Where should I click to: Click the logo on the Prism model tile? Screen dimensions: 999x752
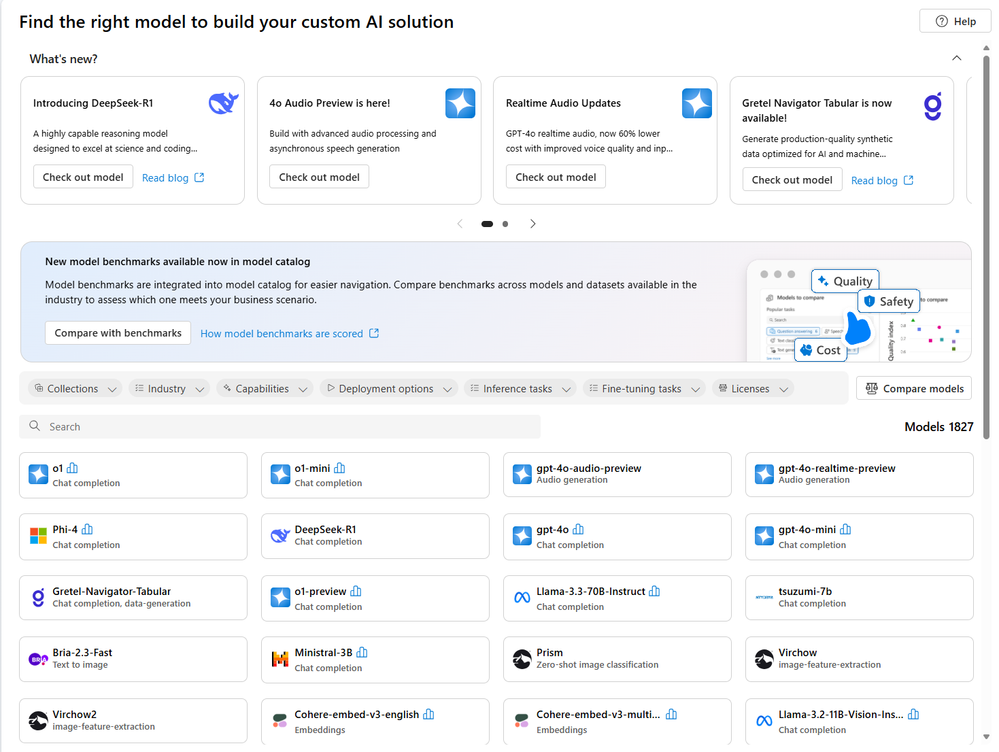click(522, 659)
